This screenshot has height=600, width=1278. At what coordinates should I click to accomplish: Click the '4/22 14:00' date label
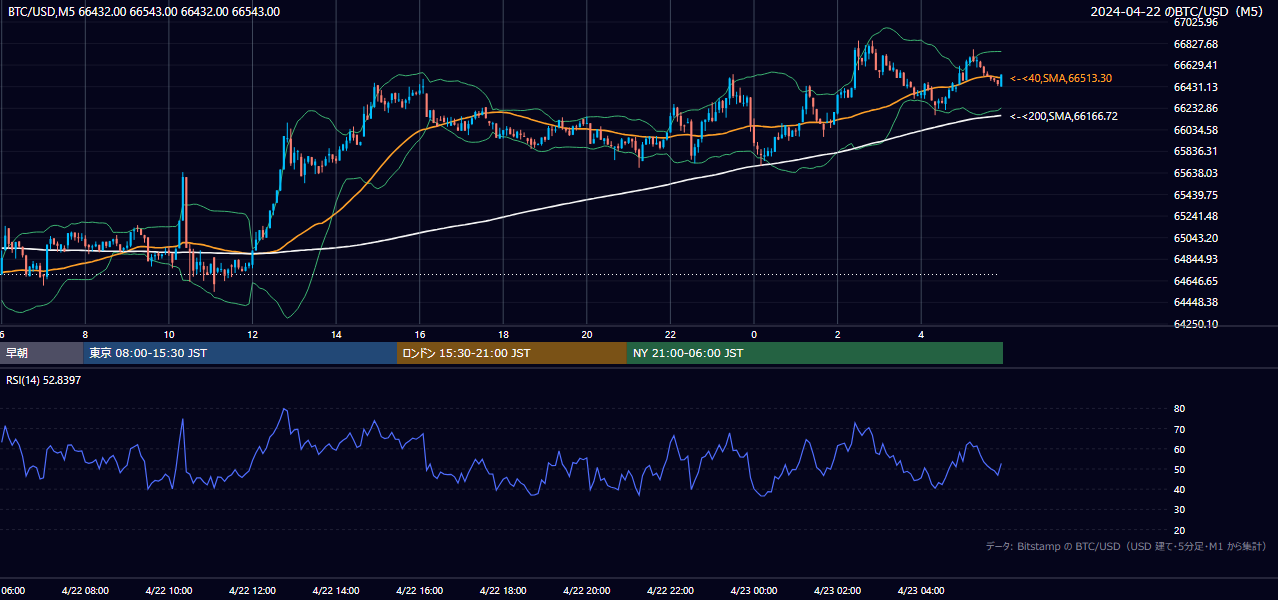(x=336, y=591)
